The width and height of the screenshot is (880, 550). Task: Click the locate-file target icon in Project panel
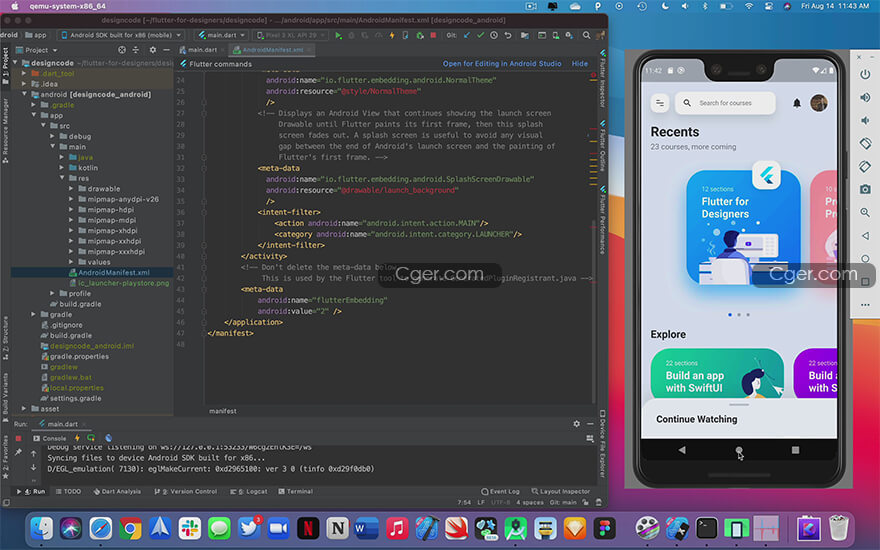[122, 50]
